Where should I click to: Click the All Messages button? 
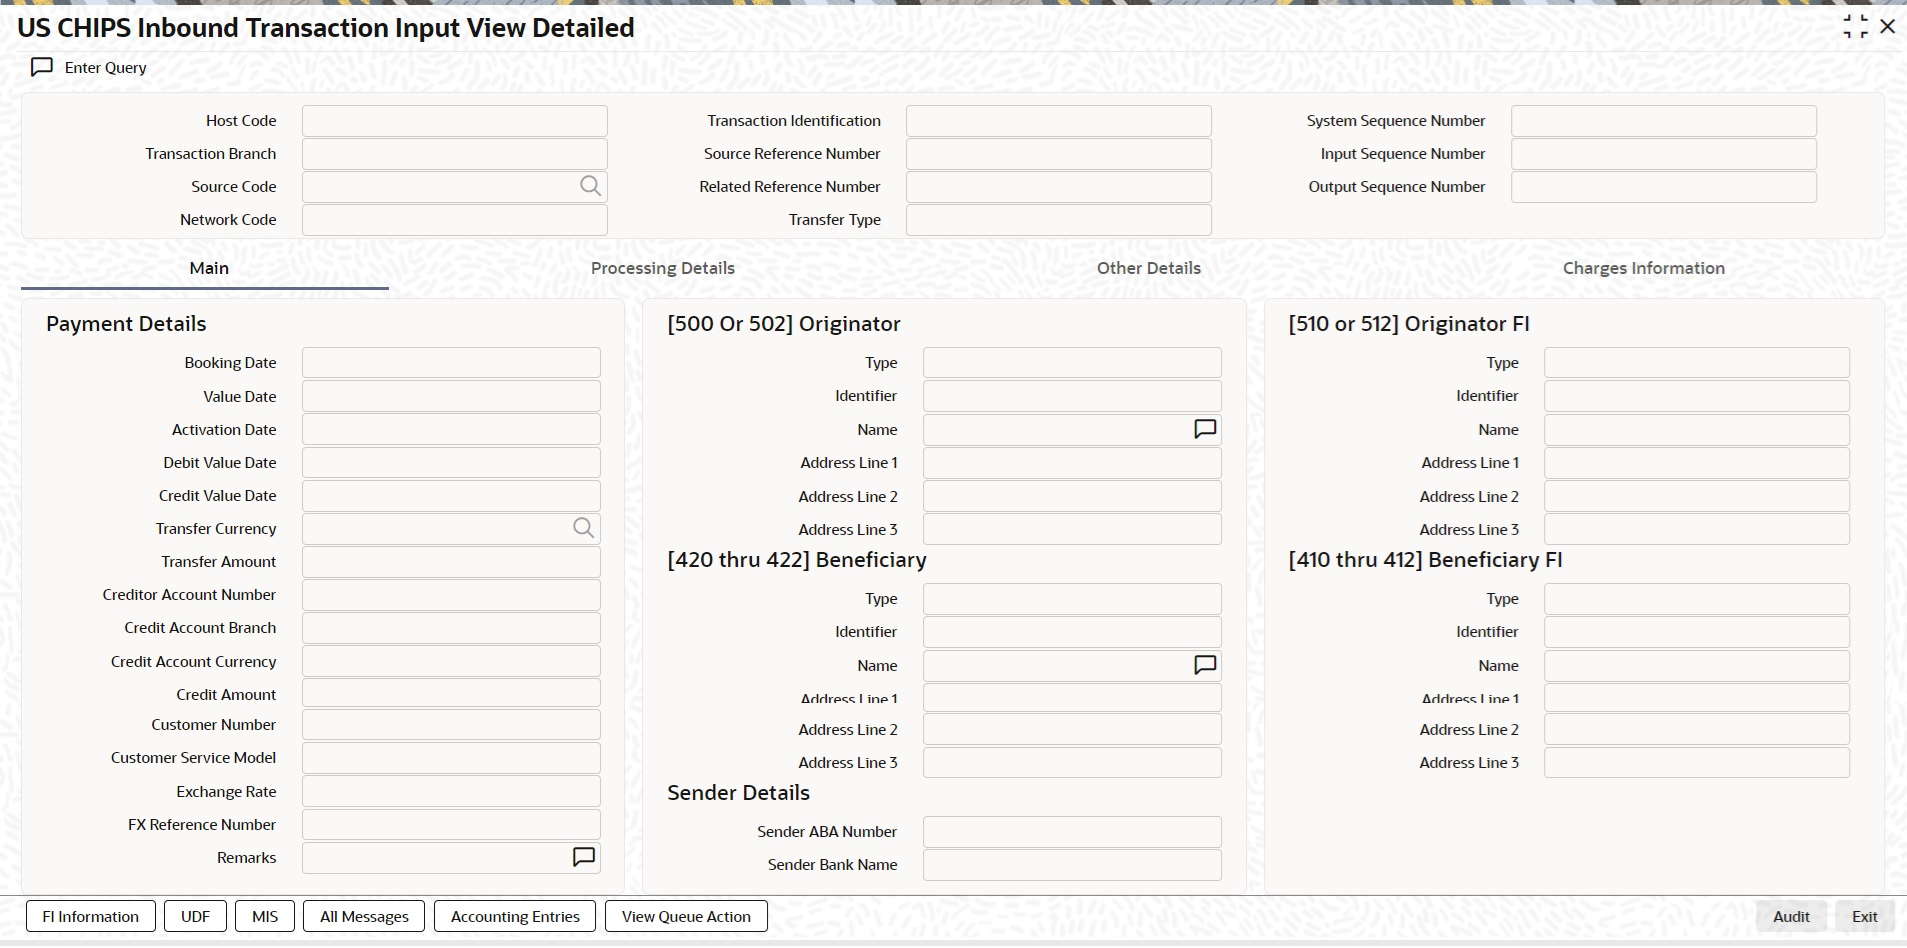point(363,915)
